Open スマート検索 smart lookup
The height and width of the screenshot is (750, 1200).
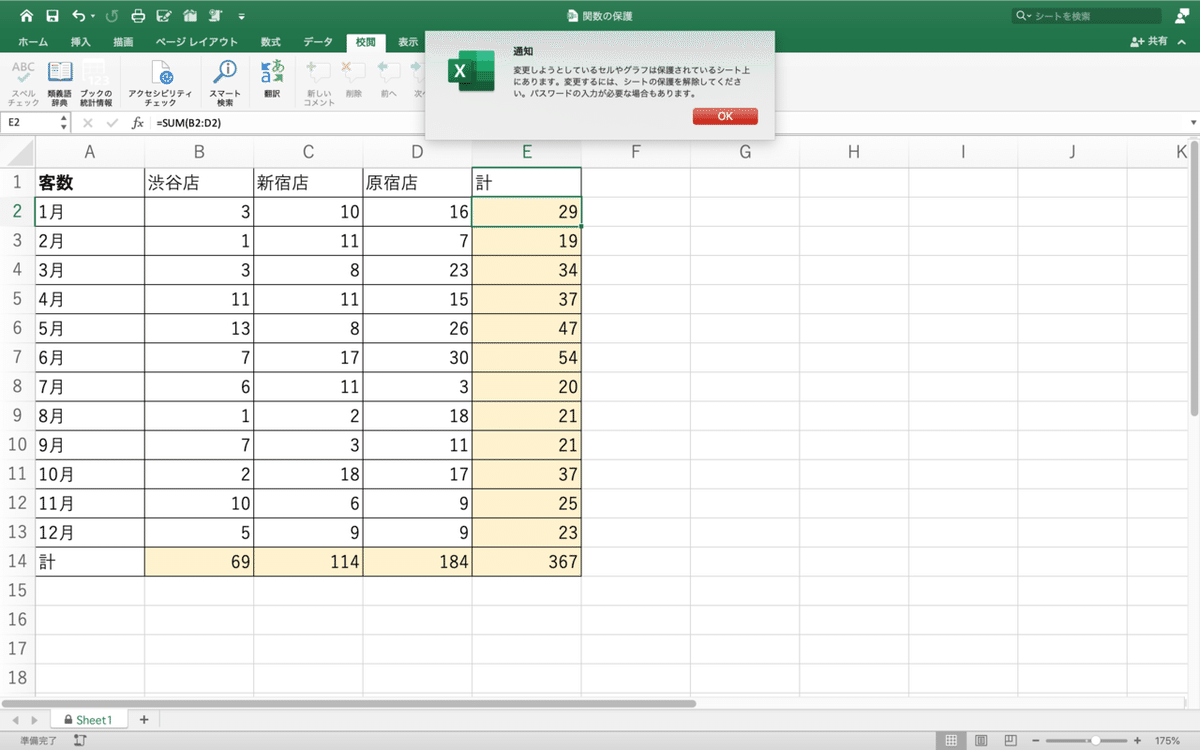pyautogui.click(x=224, y=80)
